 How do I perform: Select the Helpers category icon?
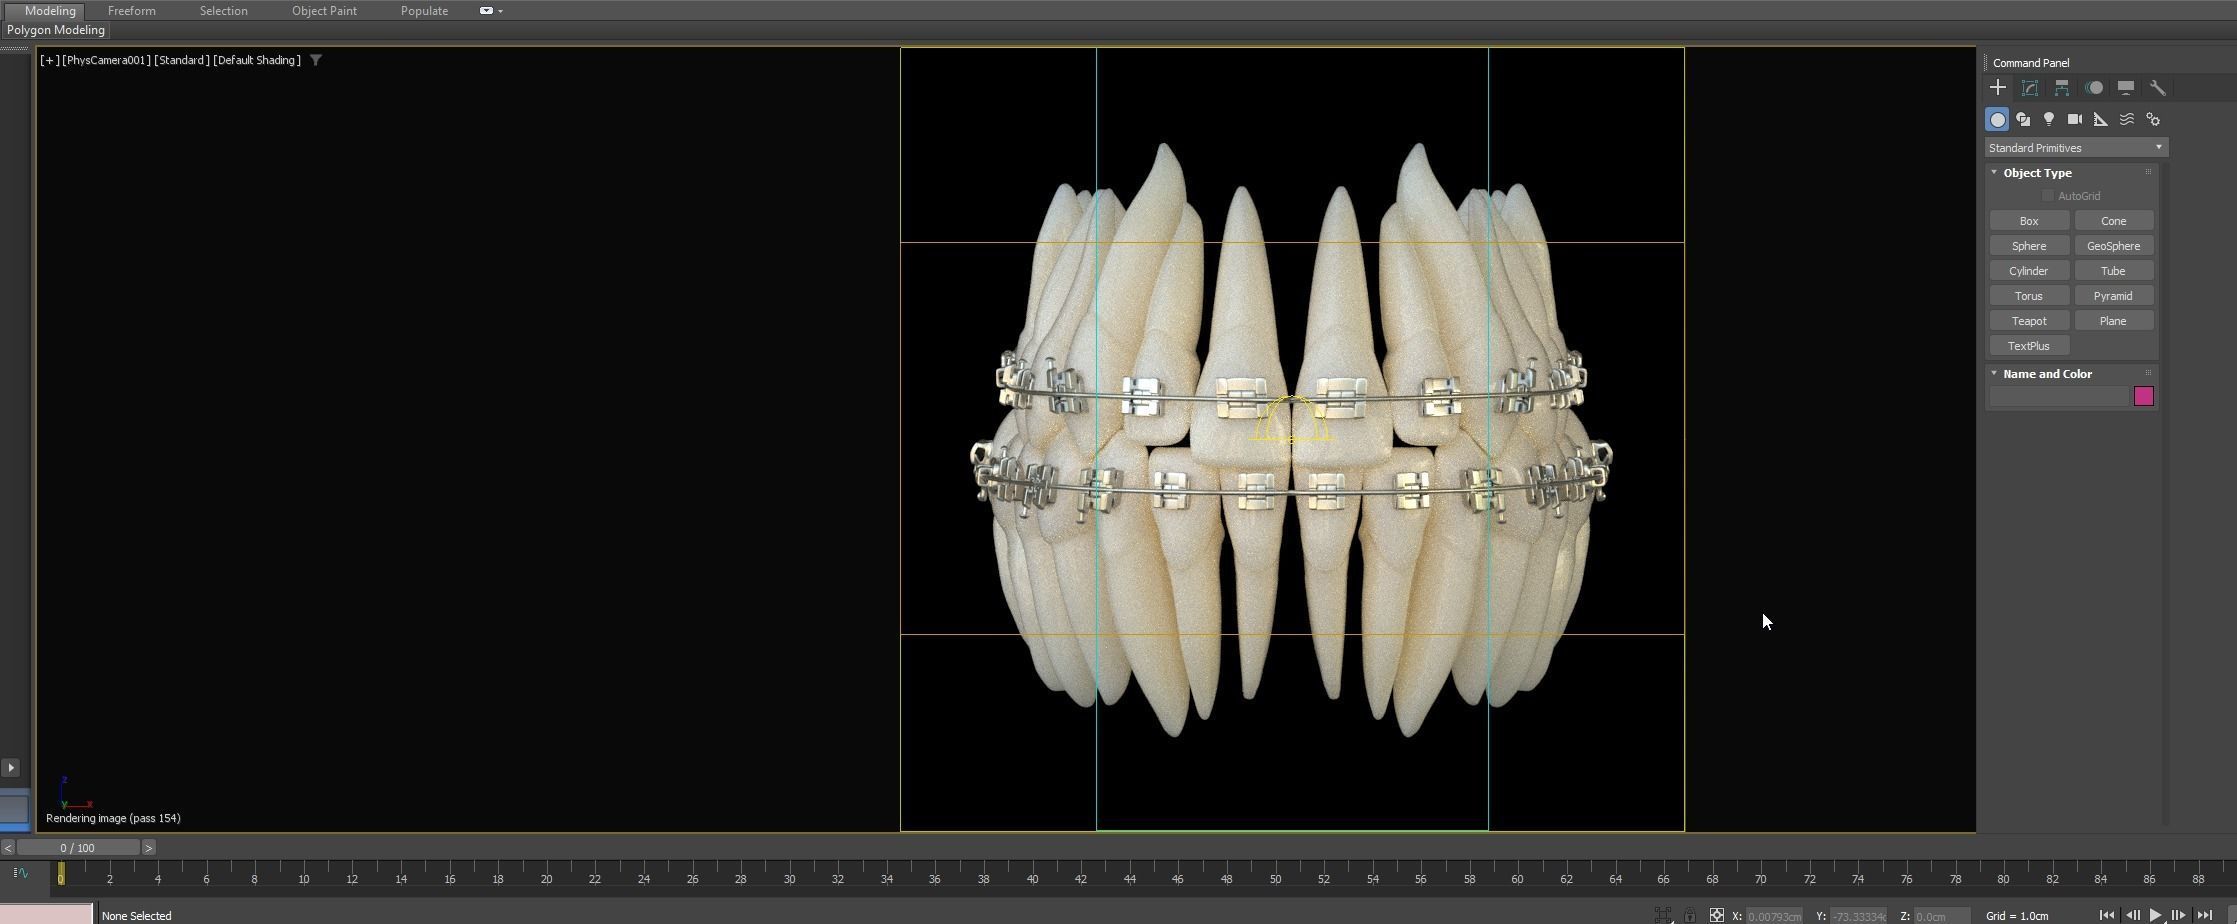click(x=2101, y=119)
